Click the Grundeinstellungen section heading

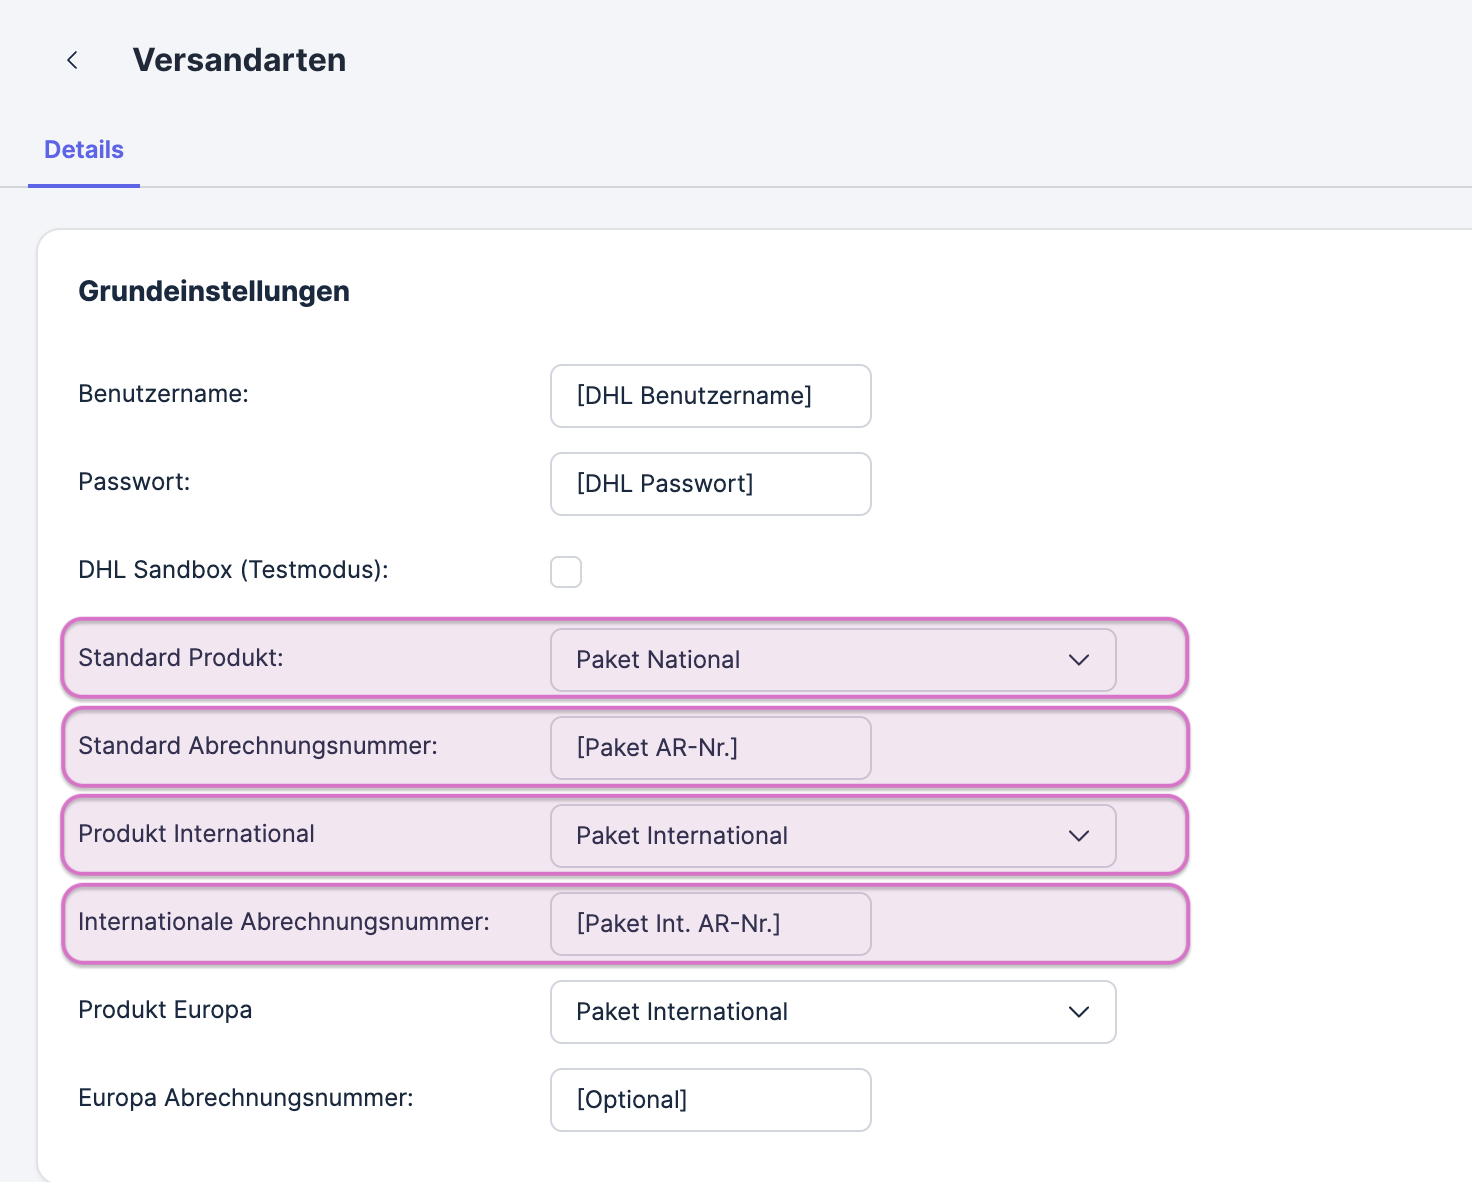(214, 291)
